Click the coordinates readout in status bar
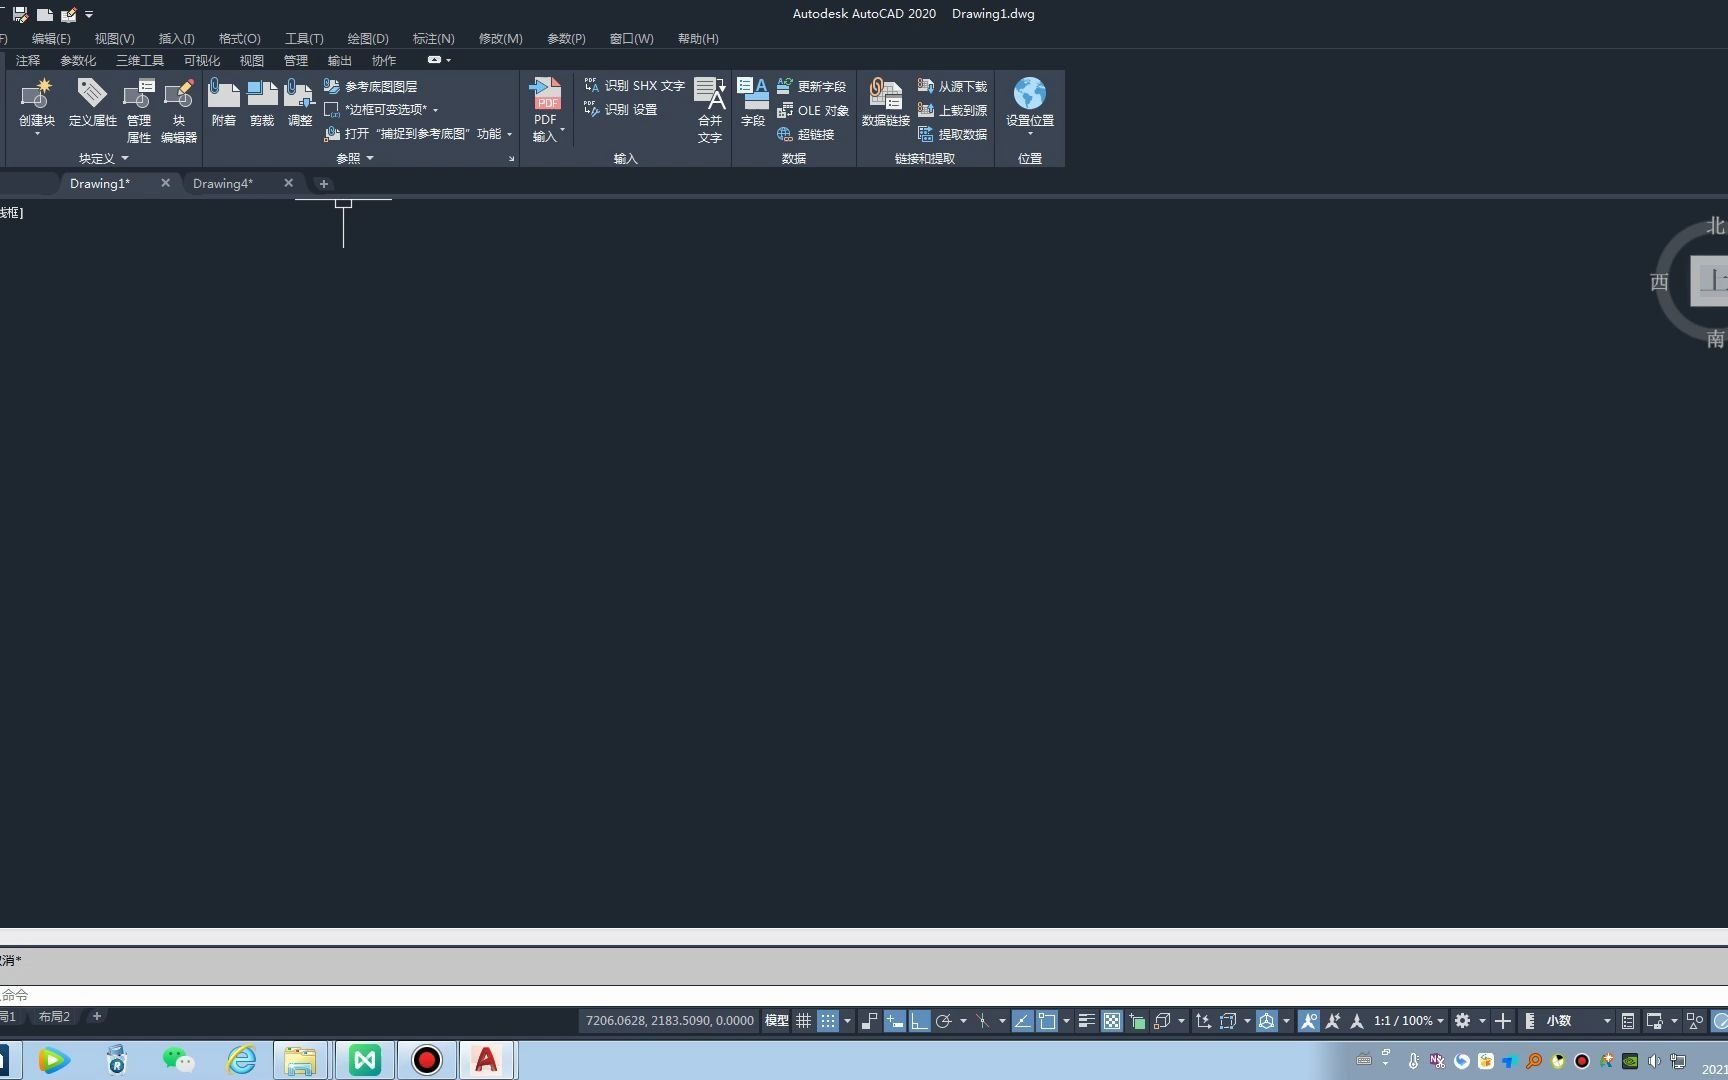 click(x=669, y=1021)
